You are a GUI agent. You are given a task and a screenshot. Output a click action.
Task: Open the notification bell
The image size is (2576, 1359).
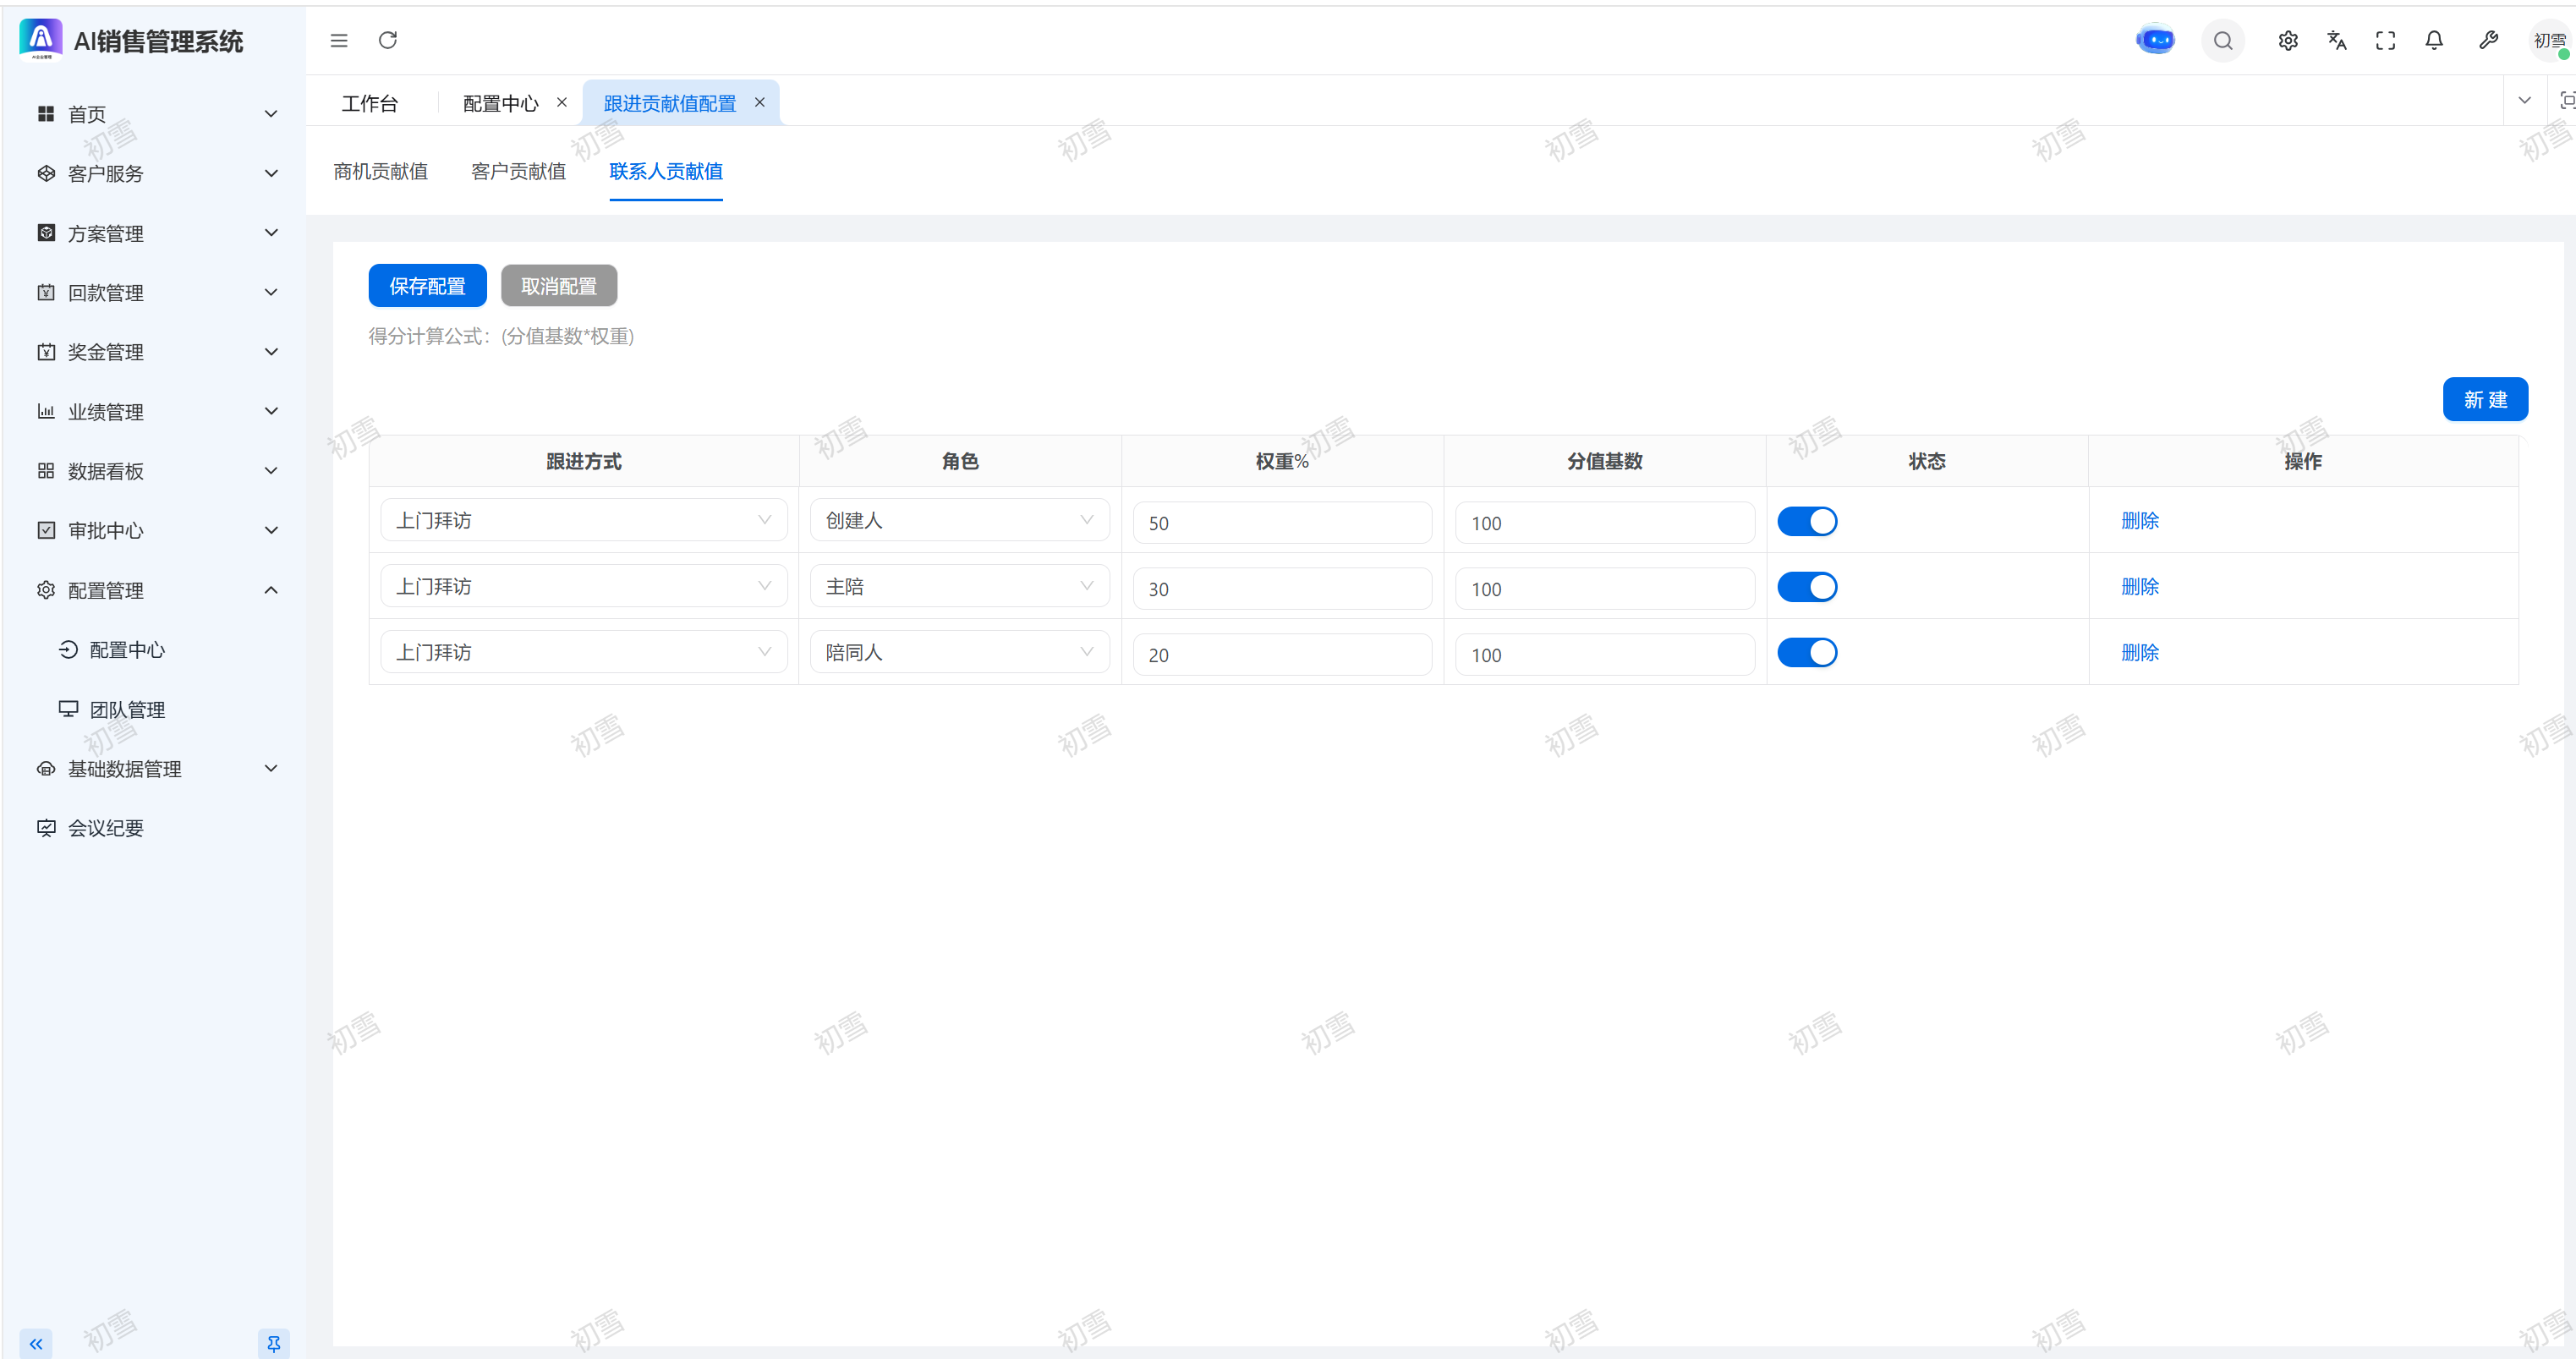coord(2434,40)
